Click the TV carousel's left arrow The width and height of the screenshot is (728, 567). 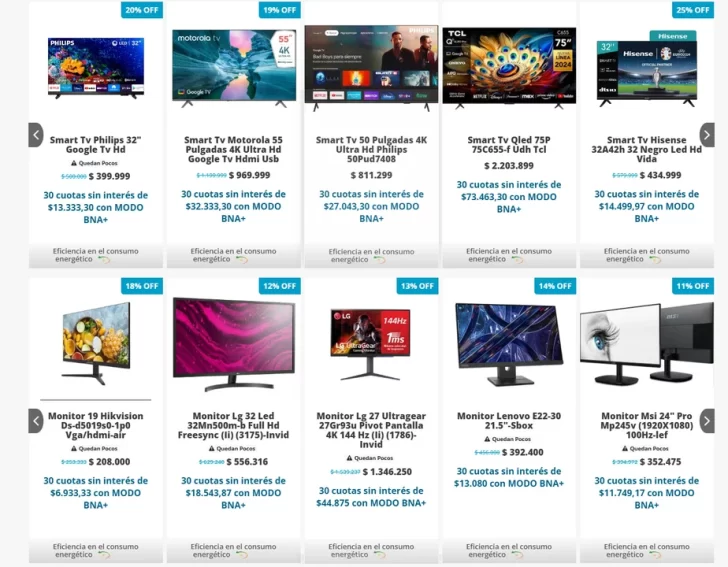point(36,135)
